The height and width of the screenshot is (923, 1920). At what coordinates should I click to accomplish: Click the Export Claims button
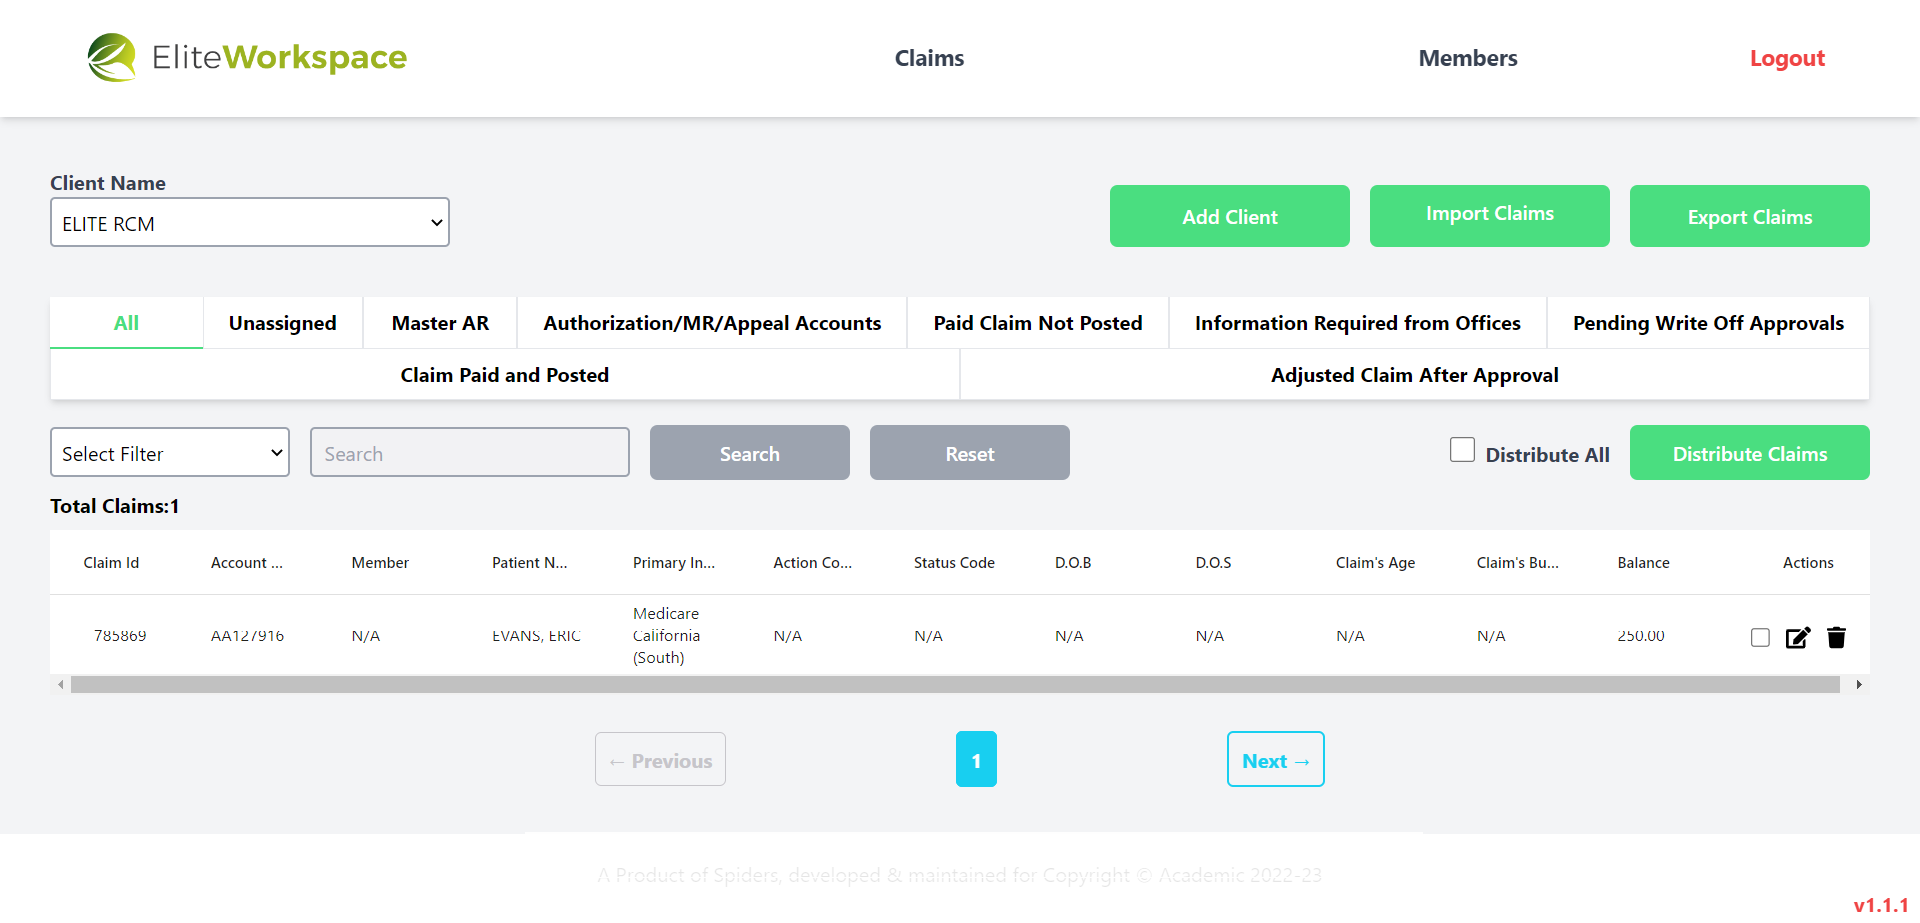pos(1750,216)
